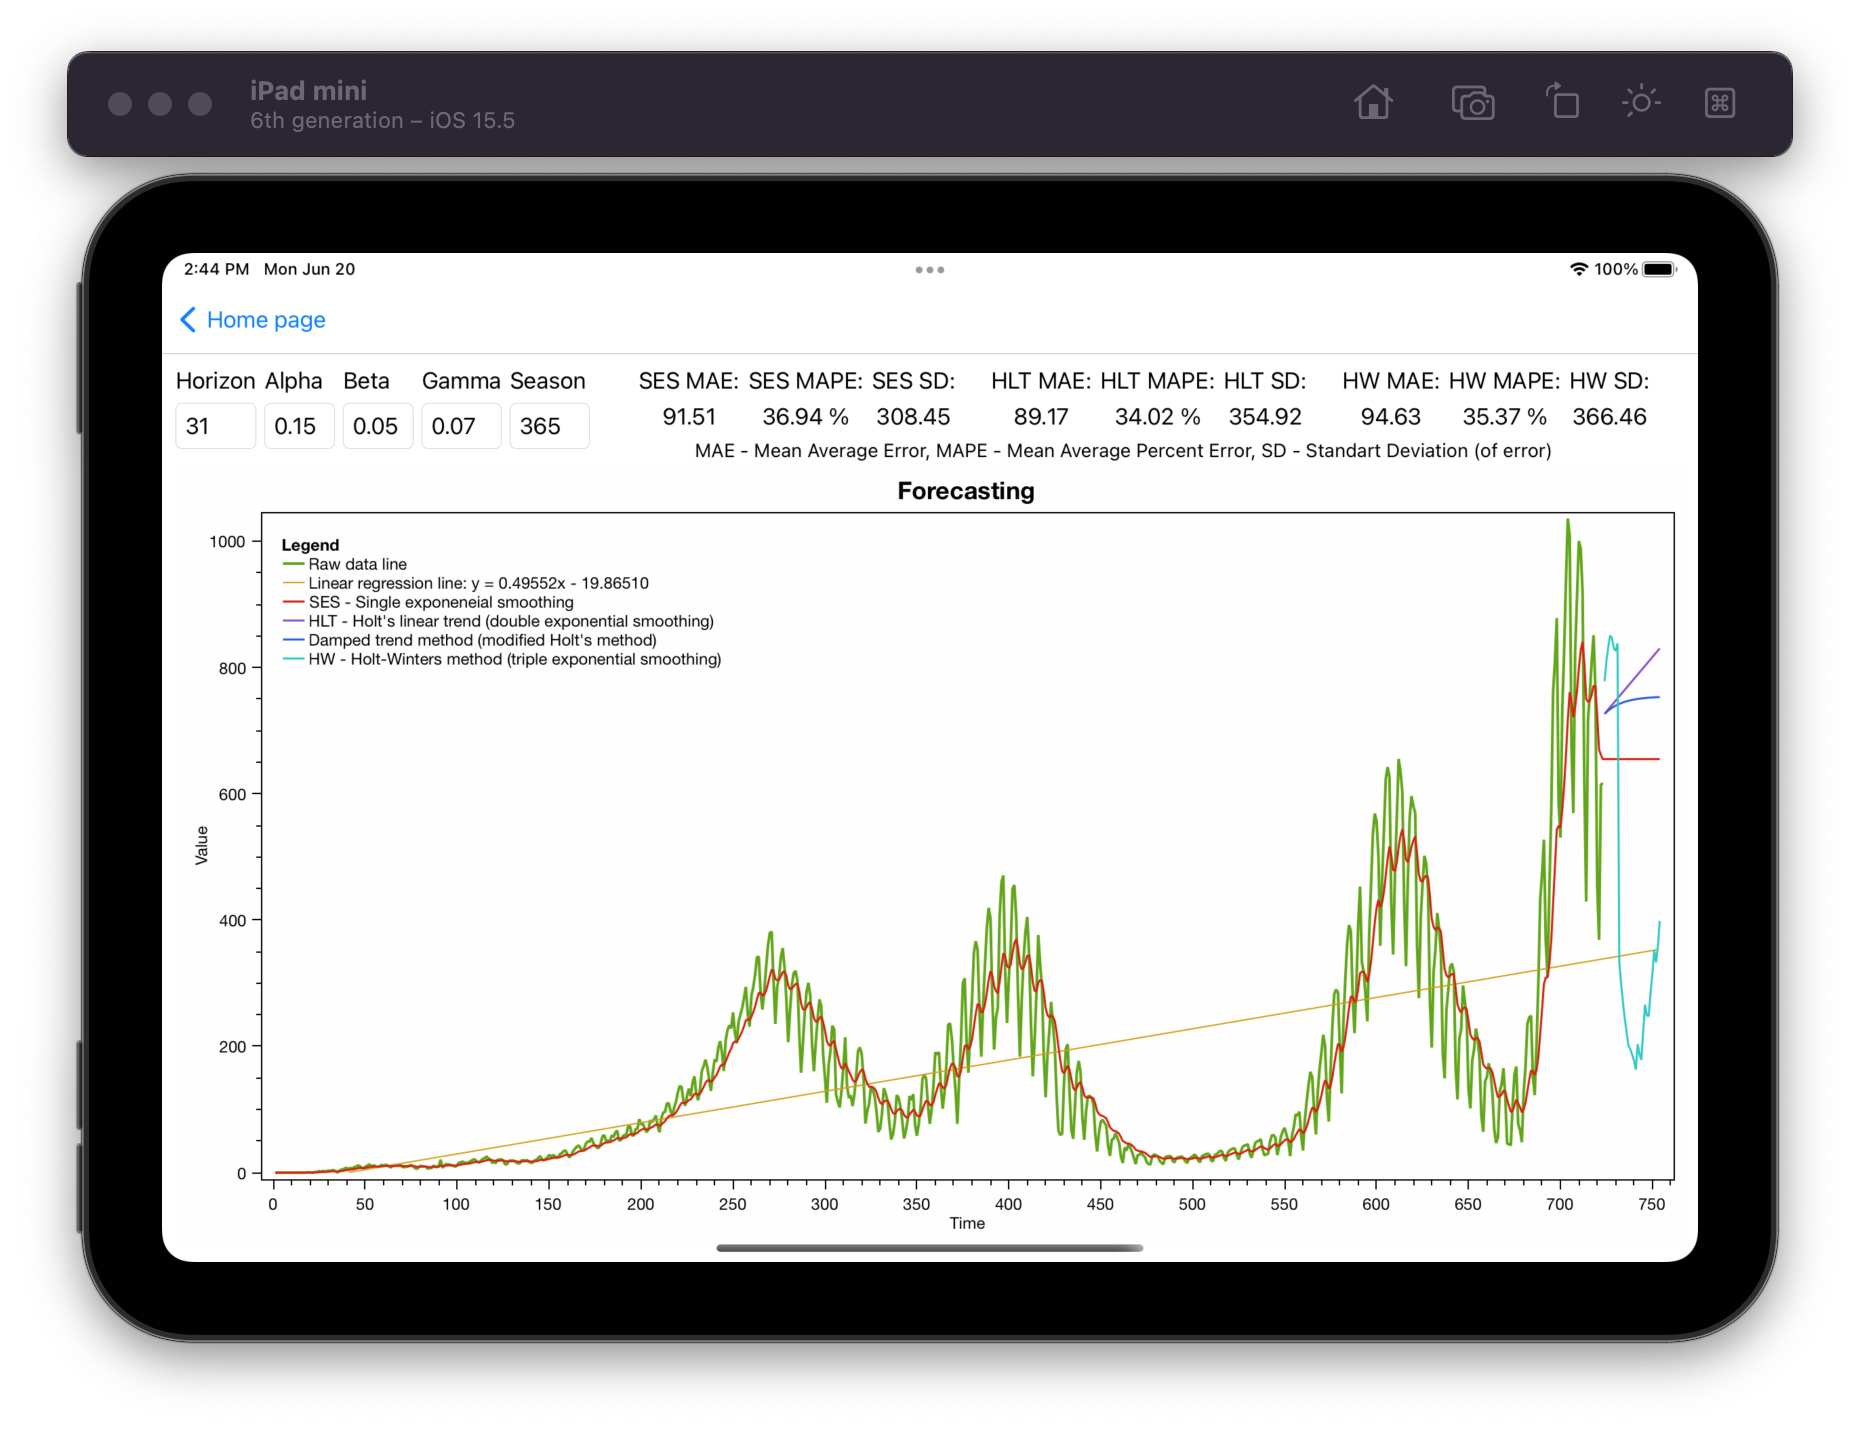
Task: Click the simulator window red close button
Action: click(x=120, y=104)
